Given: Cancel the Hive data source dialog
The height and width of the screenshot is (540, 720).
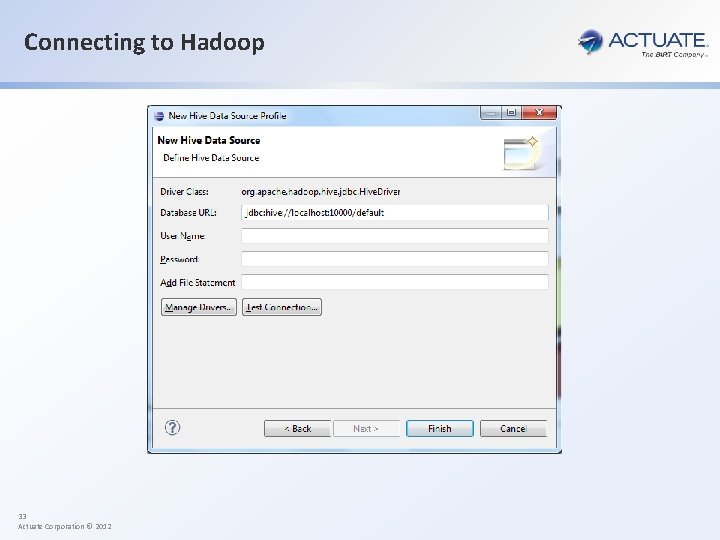Looking at the screenshot, I should pos(513,428).
